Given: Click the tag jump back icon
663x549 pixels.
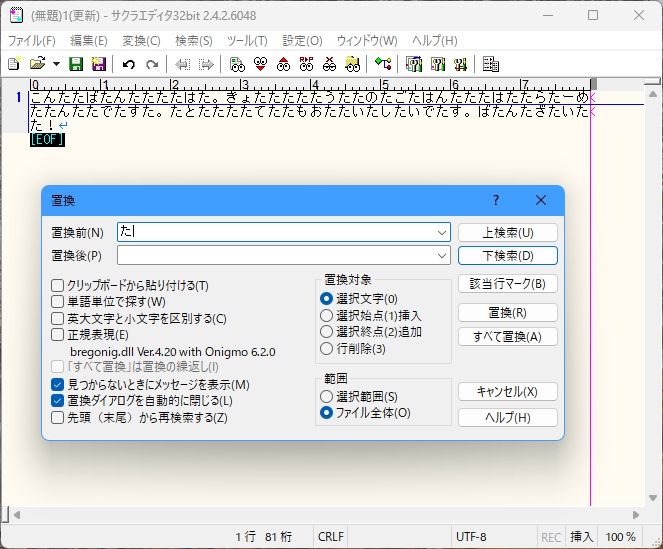Looking at the screenshot, I should point(182,64).
